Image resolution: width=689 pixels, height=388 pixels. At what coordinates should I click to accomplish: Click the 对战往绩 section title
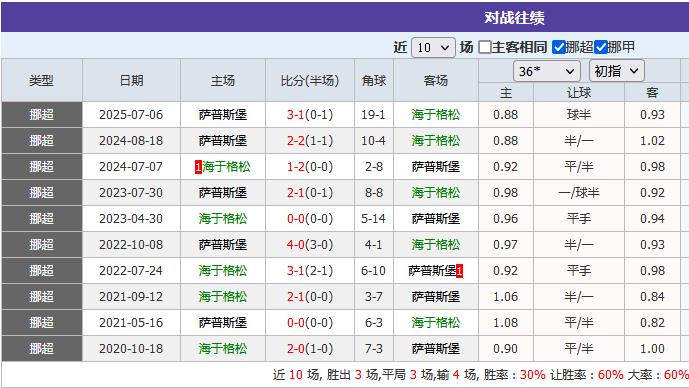pyautogui.click(x=514, y=18)
